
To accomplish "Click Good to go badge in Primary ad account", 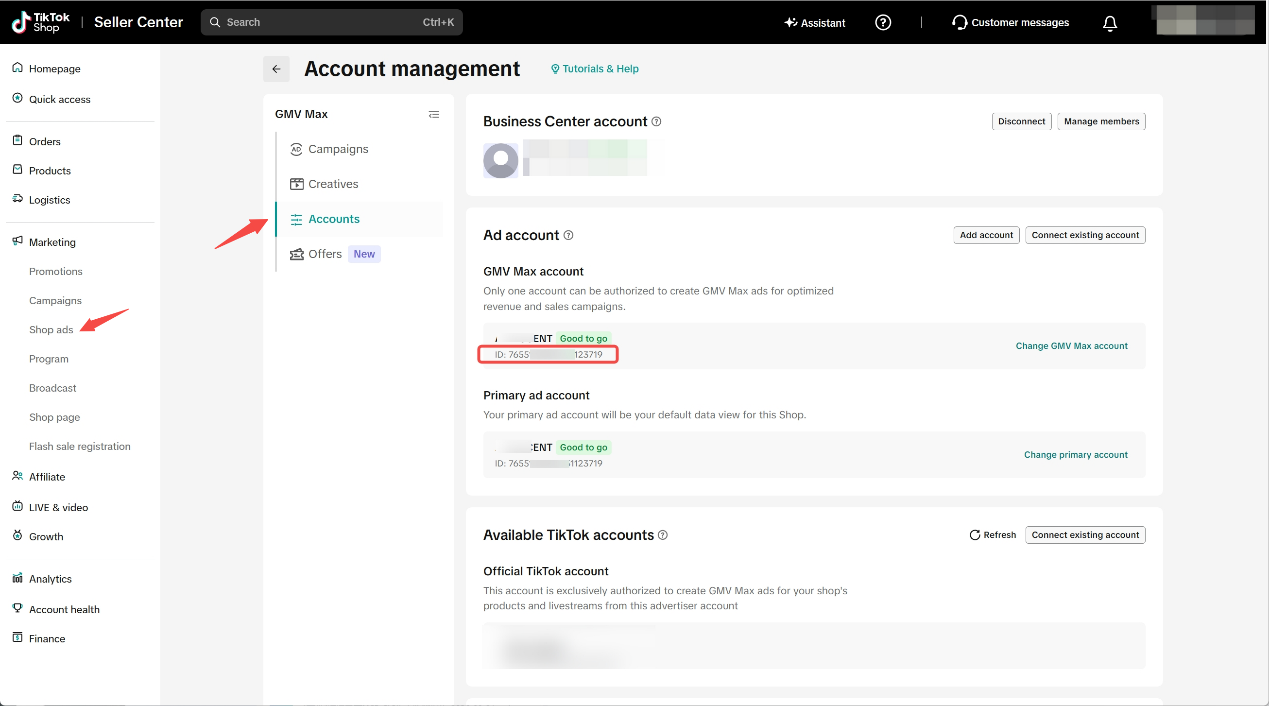I will (x=584, y=448).
